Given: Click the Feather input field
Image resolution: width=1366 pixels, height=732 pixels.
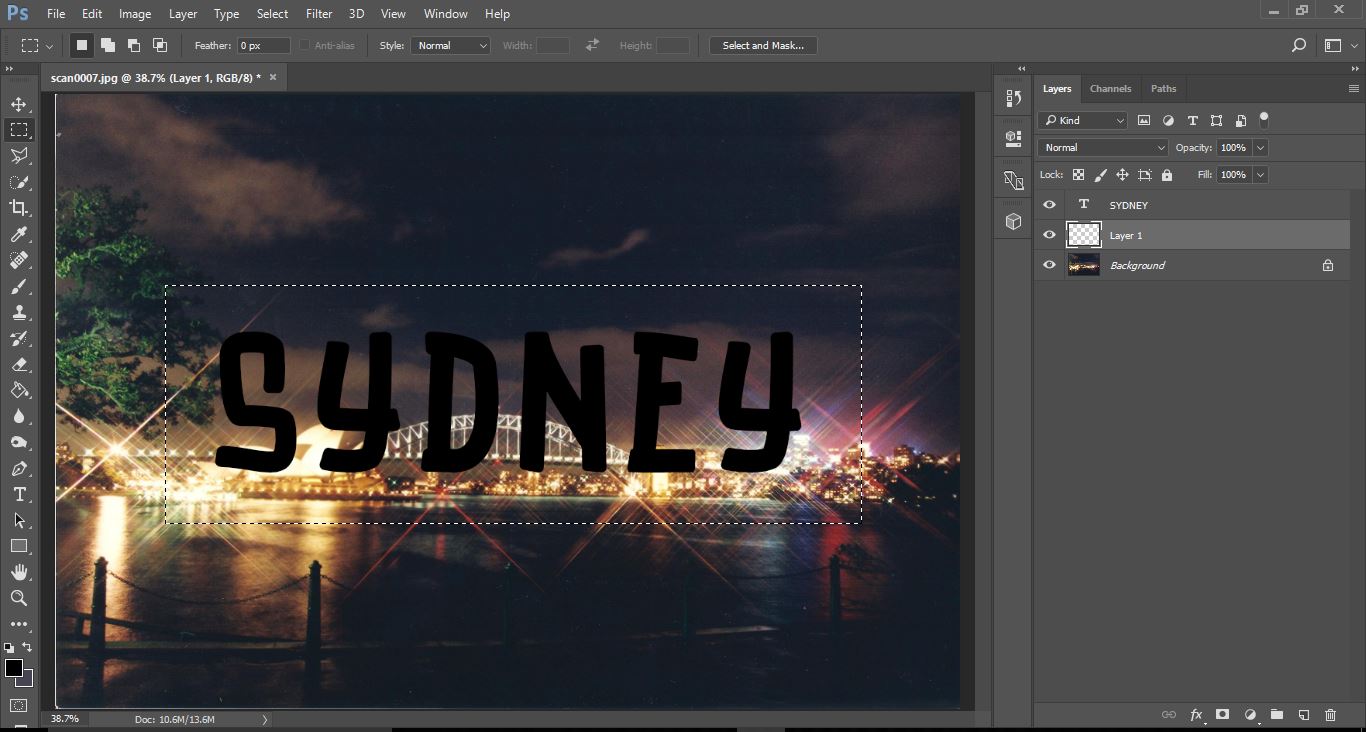Looking at the screenshot, I should coord(263,45).
